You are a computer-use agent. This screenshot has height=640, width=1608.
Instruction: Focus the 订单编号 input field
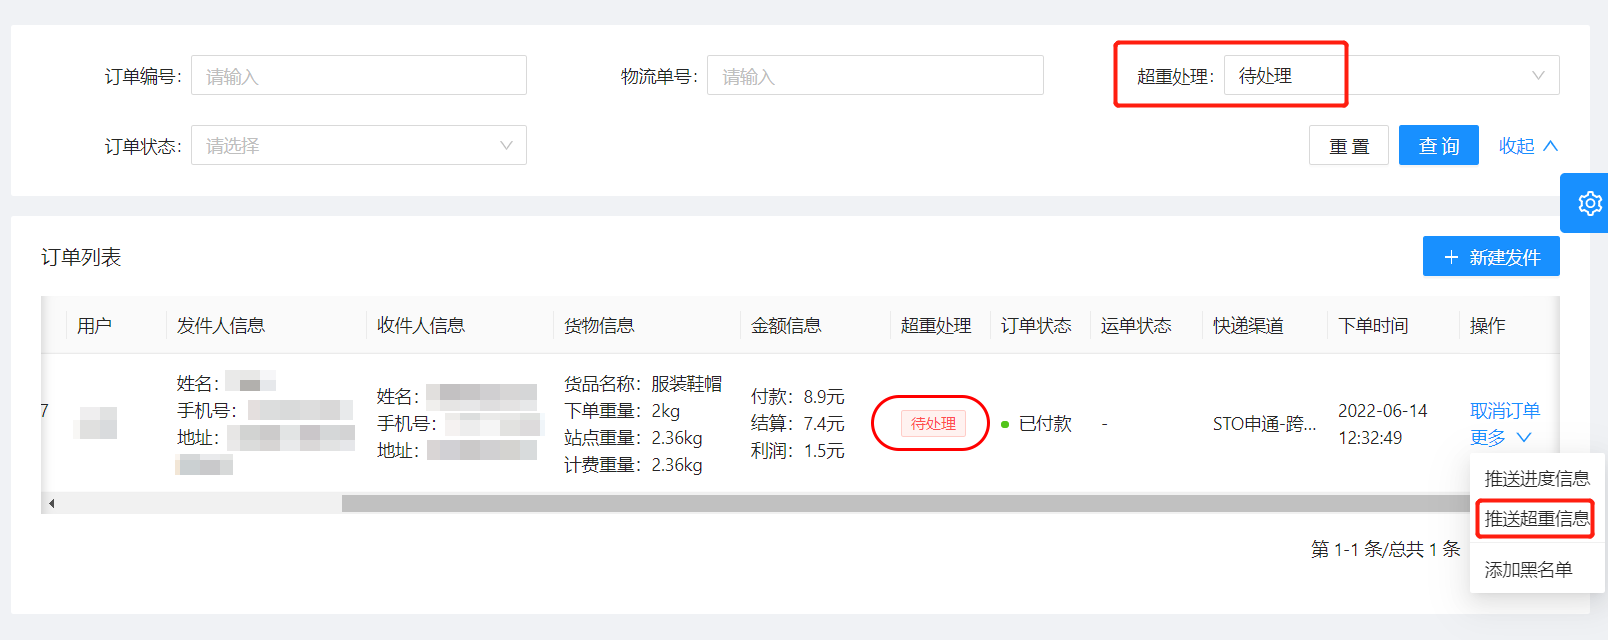[x=358, y=76]
